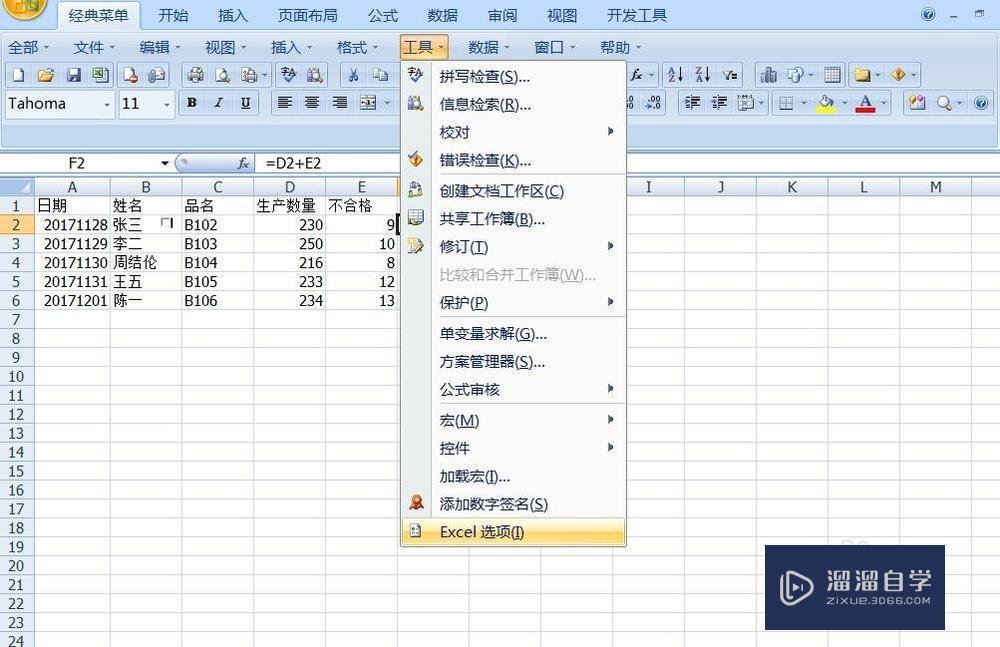Viewport: 1000px width, 647px height.
Task: Save the workbook using the Save icon
Action: point(74,75)
